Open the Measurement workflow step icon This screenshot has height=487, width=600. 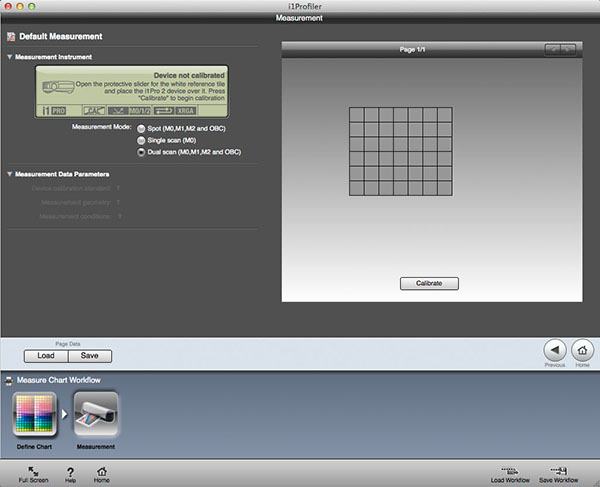96,415
